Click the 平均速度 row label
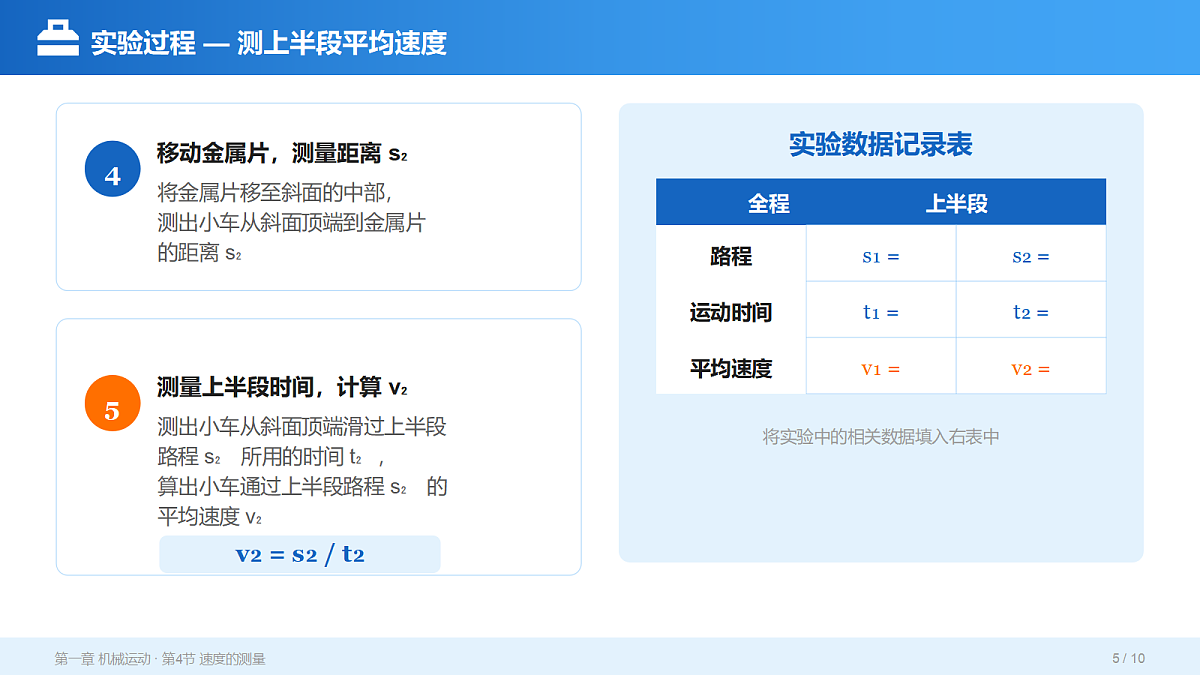 pos(731,368)
